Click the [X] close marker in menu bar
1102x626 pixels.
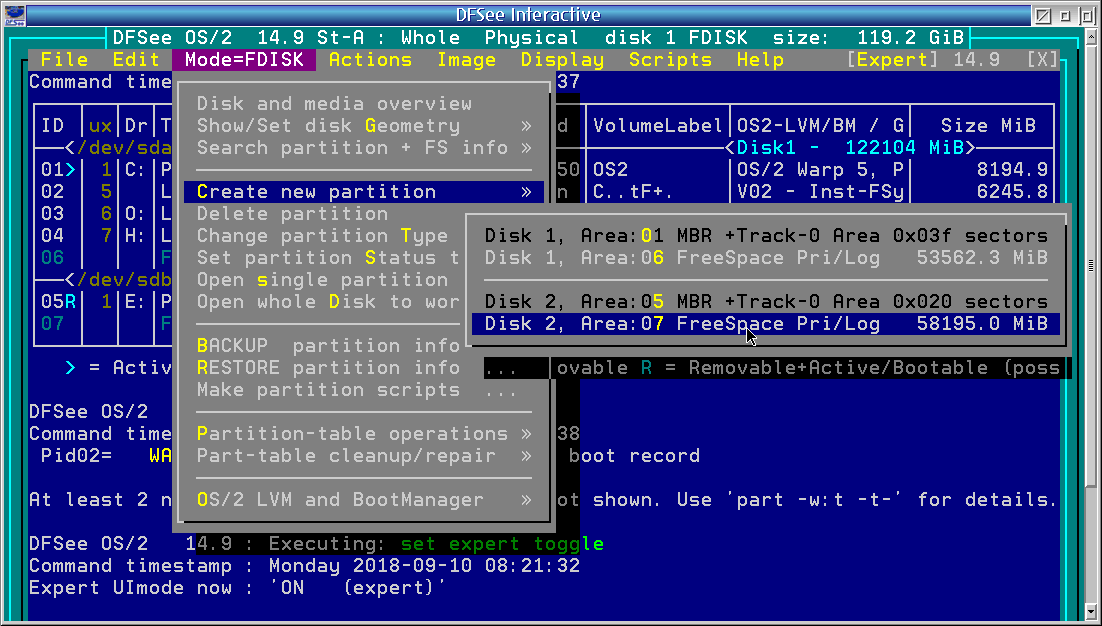pyautogui.click(x=1042, y=60)
